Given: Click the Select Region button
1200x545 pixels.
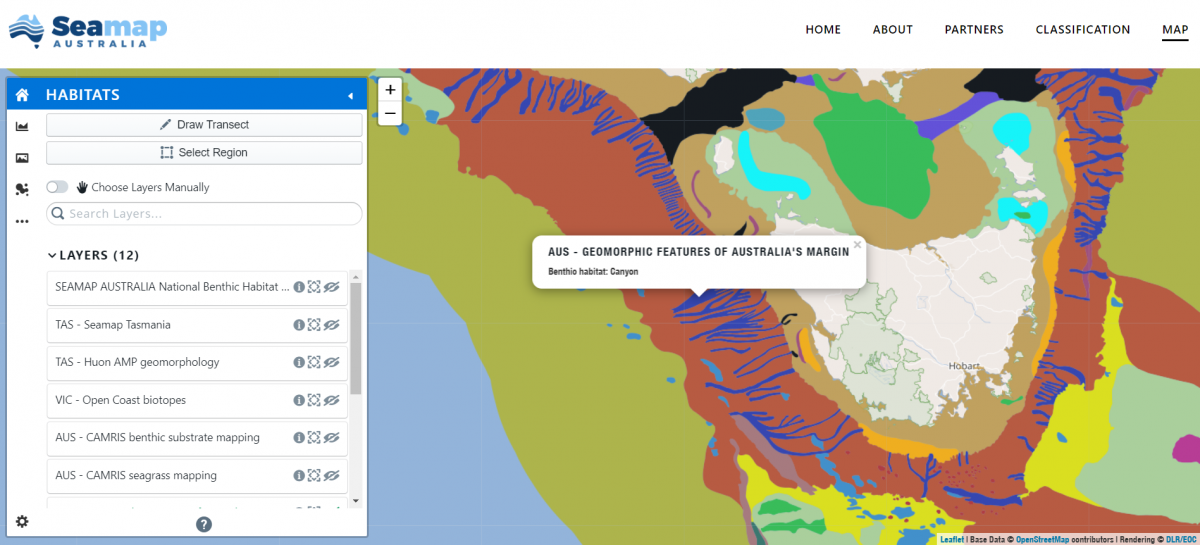Looking at the screenshot, I should pyautogui.click(x=204, y=153).
